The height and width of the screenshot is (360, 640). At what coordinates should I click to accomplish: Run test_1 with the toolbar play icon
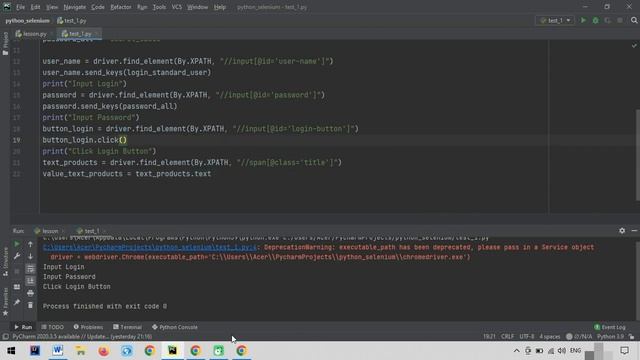(583, 20)
